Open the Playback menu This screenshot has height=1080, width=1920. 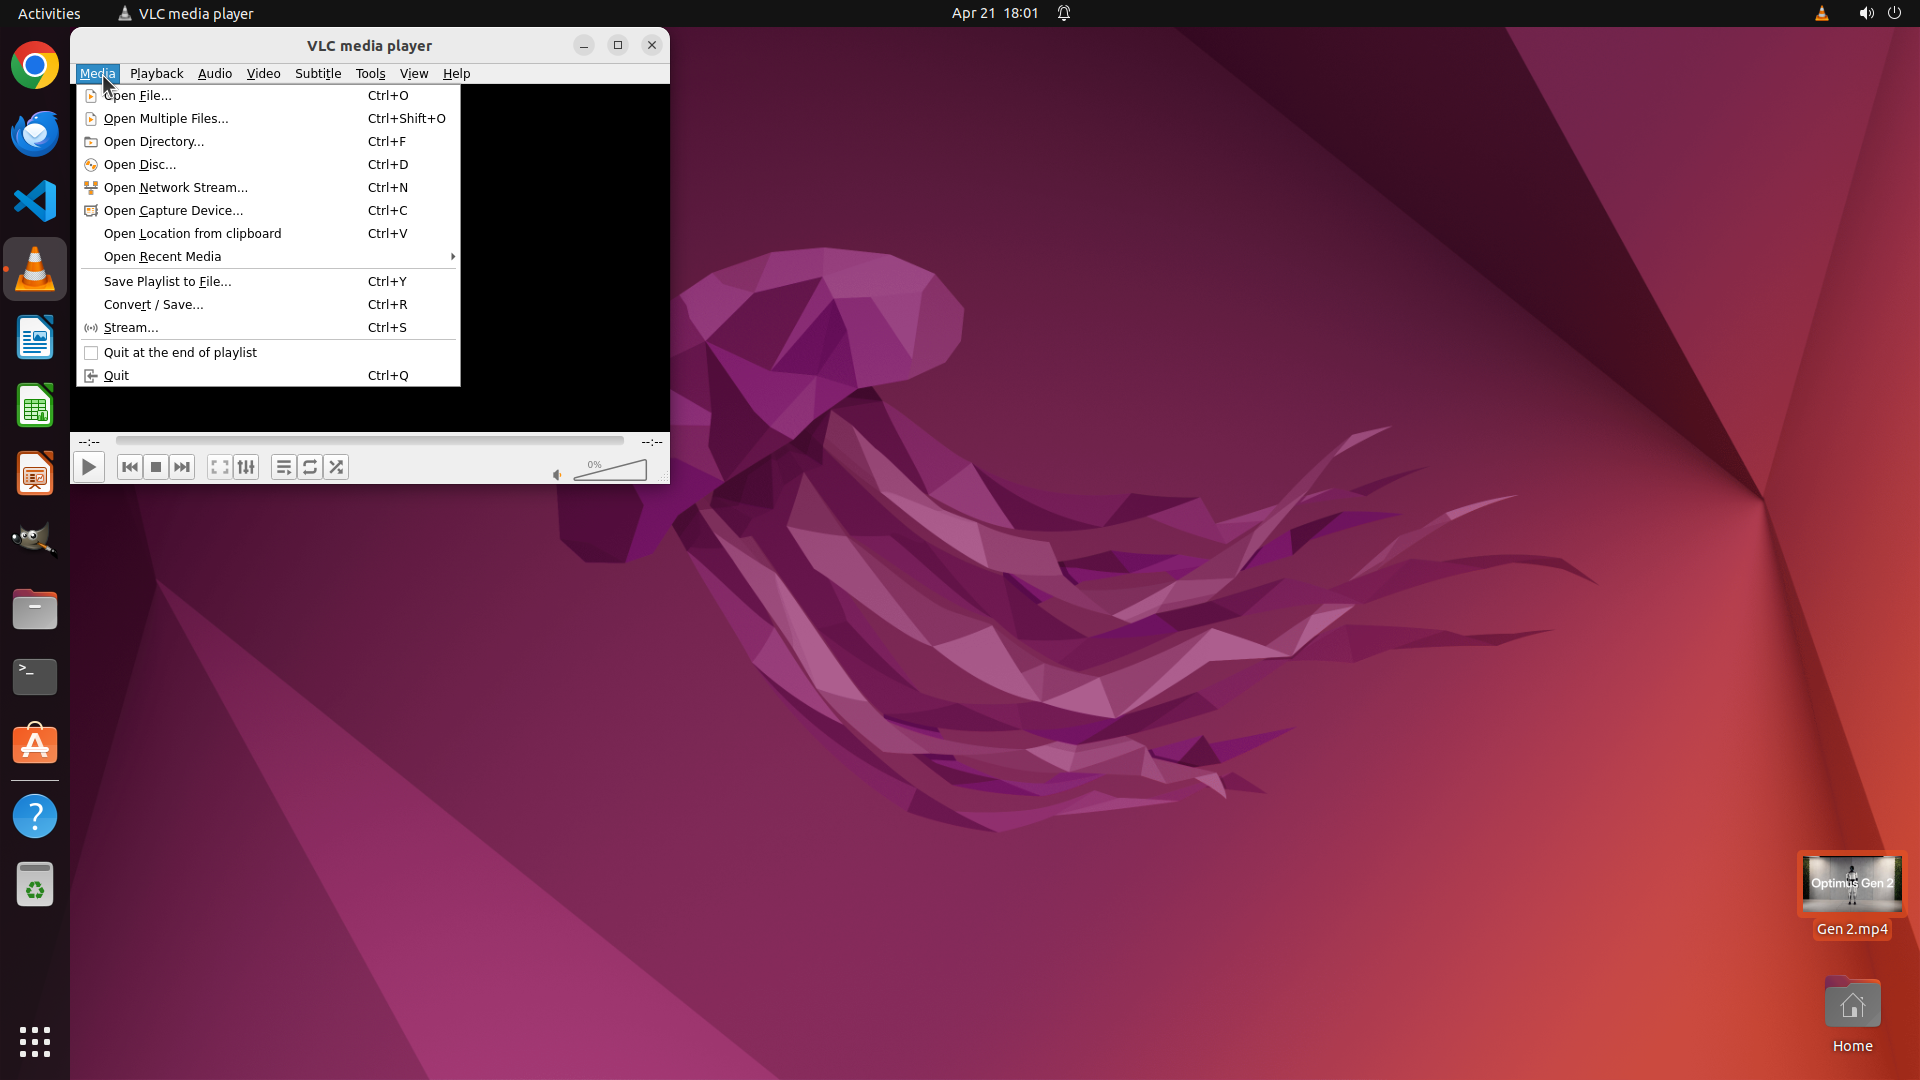pos(156,74)
